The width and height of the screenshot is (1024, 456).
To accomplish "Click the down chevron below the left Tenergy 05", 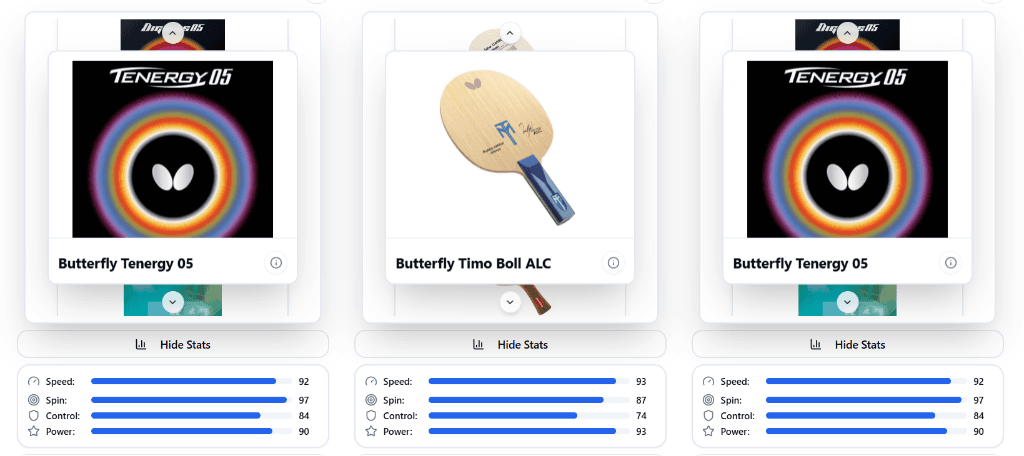I will click(x=172, y=300).
